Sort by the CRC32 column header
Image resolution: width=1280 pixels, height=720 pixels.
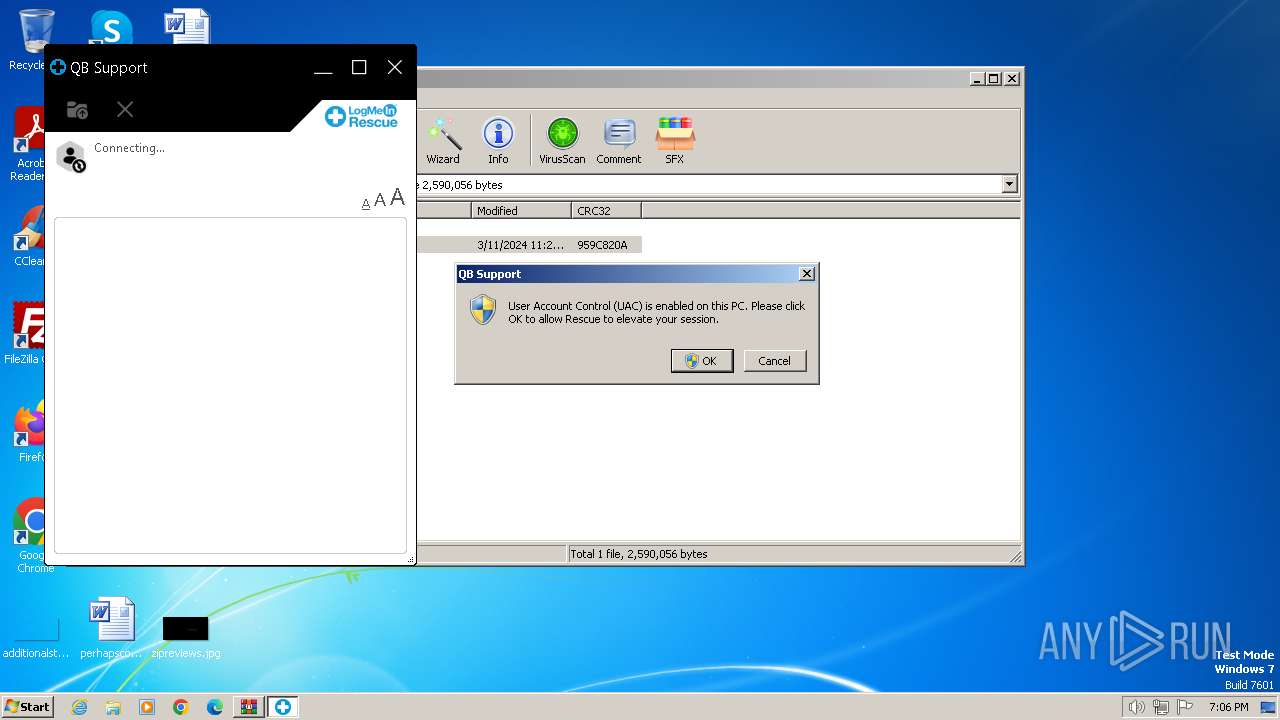coord(606,211)
